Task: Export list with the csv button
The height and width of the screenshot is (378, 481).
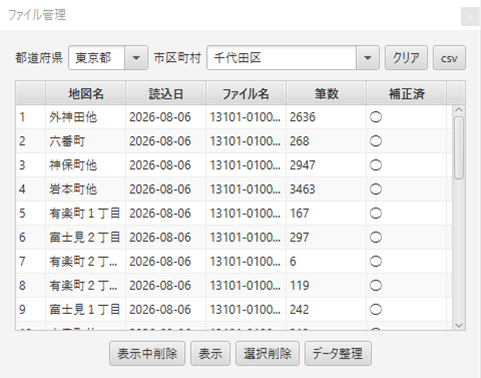Action: (449, 58)
